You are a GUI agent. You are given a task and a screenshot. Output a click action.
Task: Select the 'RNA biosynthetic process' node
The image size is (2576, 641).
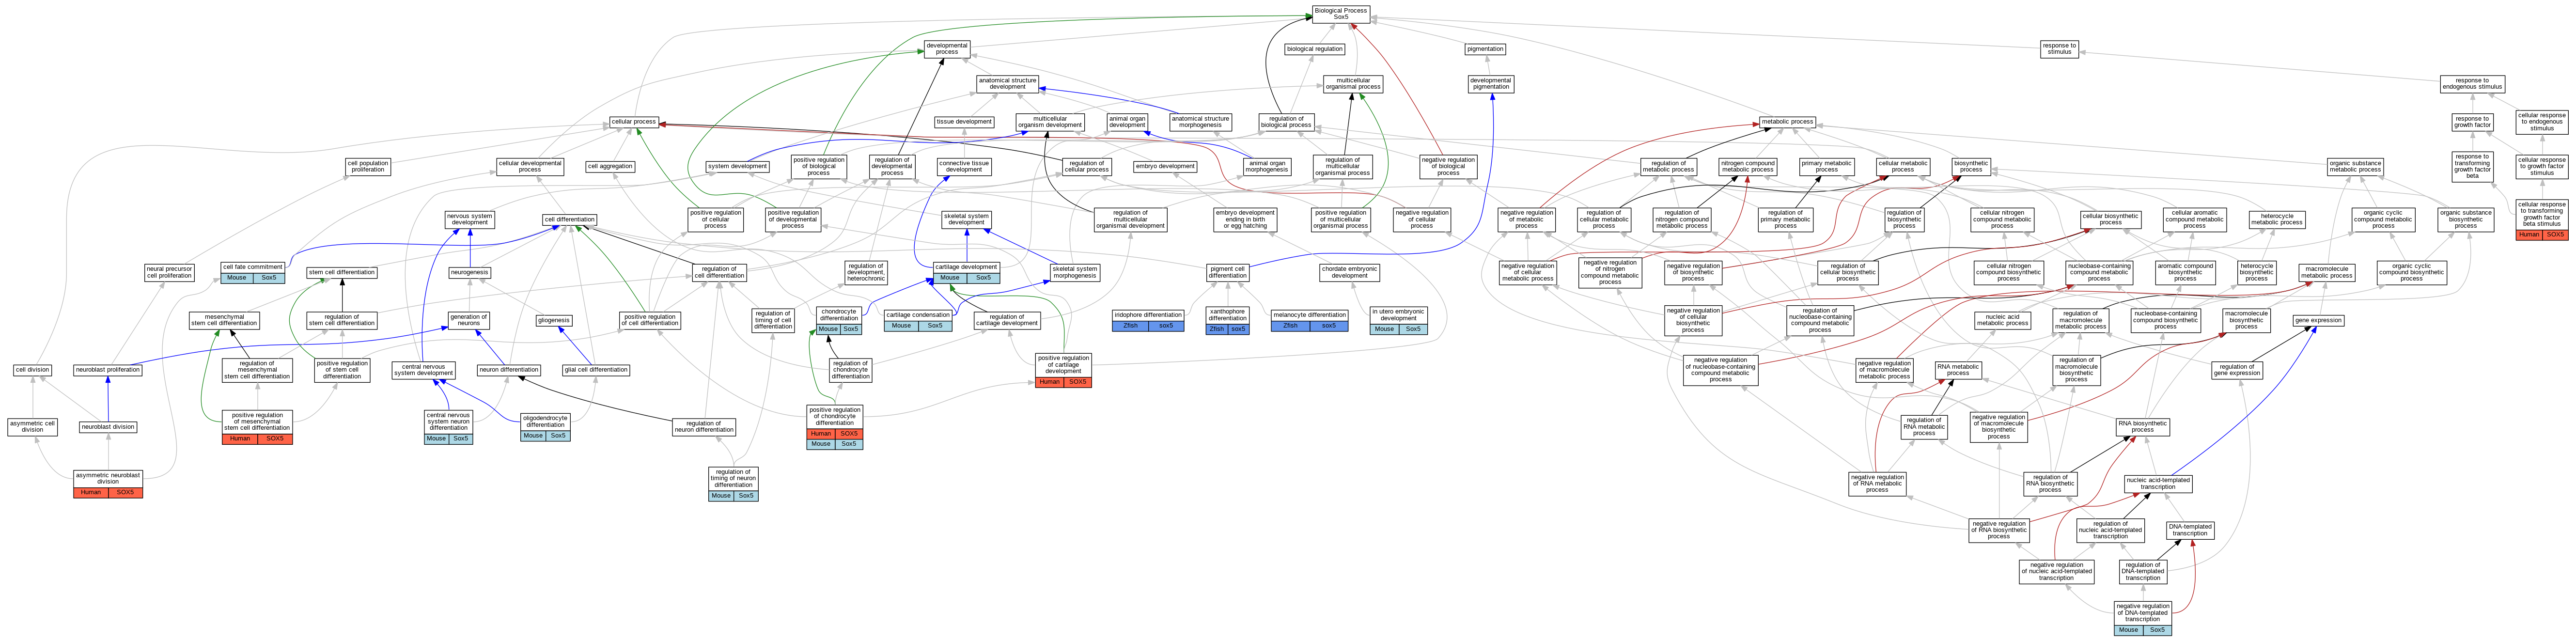(2143, 427)
